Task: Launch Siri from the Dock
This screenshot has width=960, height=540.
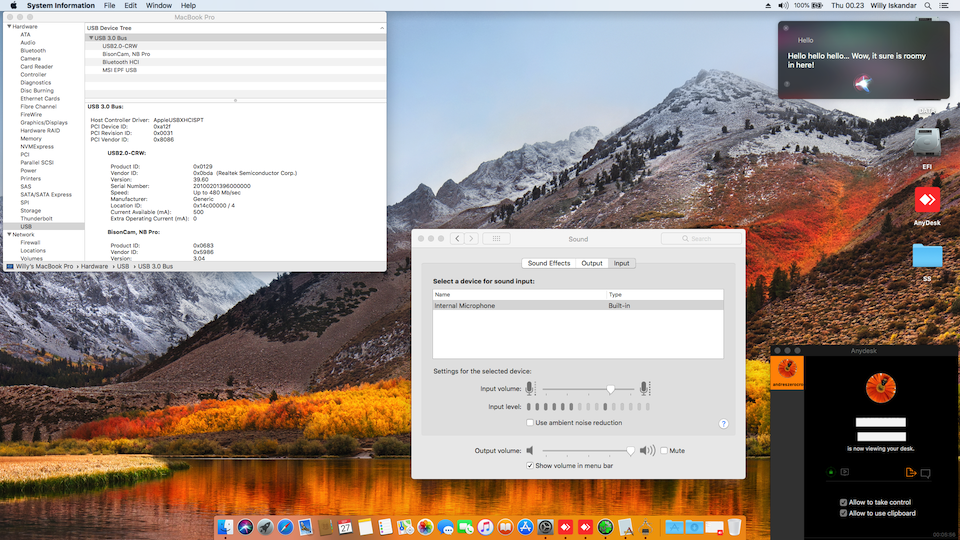Action: pos(246,527)
